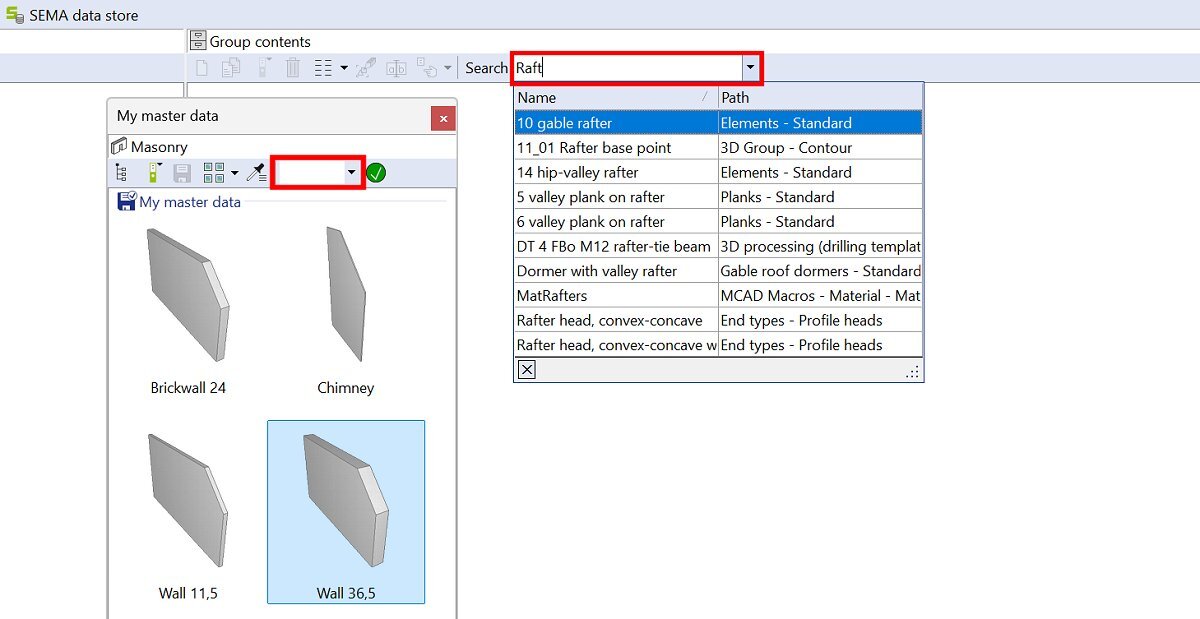Viewport: 1200px width, 619px height.
Task: Click the delete trash icon in Group contents toolbar
Action: (x=293, y=68)
